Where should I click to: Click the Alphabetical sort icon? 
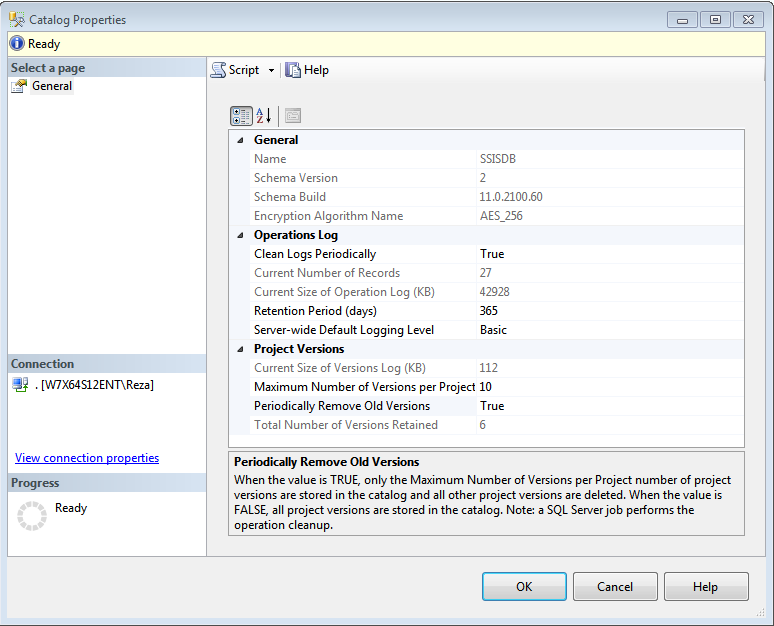(264, 115)
